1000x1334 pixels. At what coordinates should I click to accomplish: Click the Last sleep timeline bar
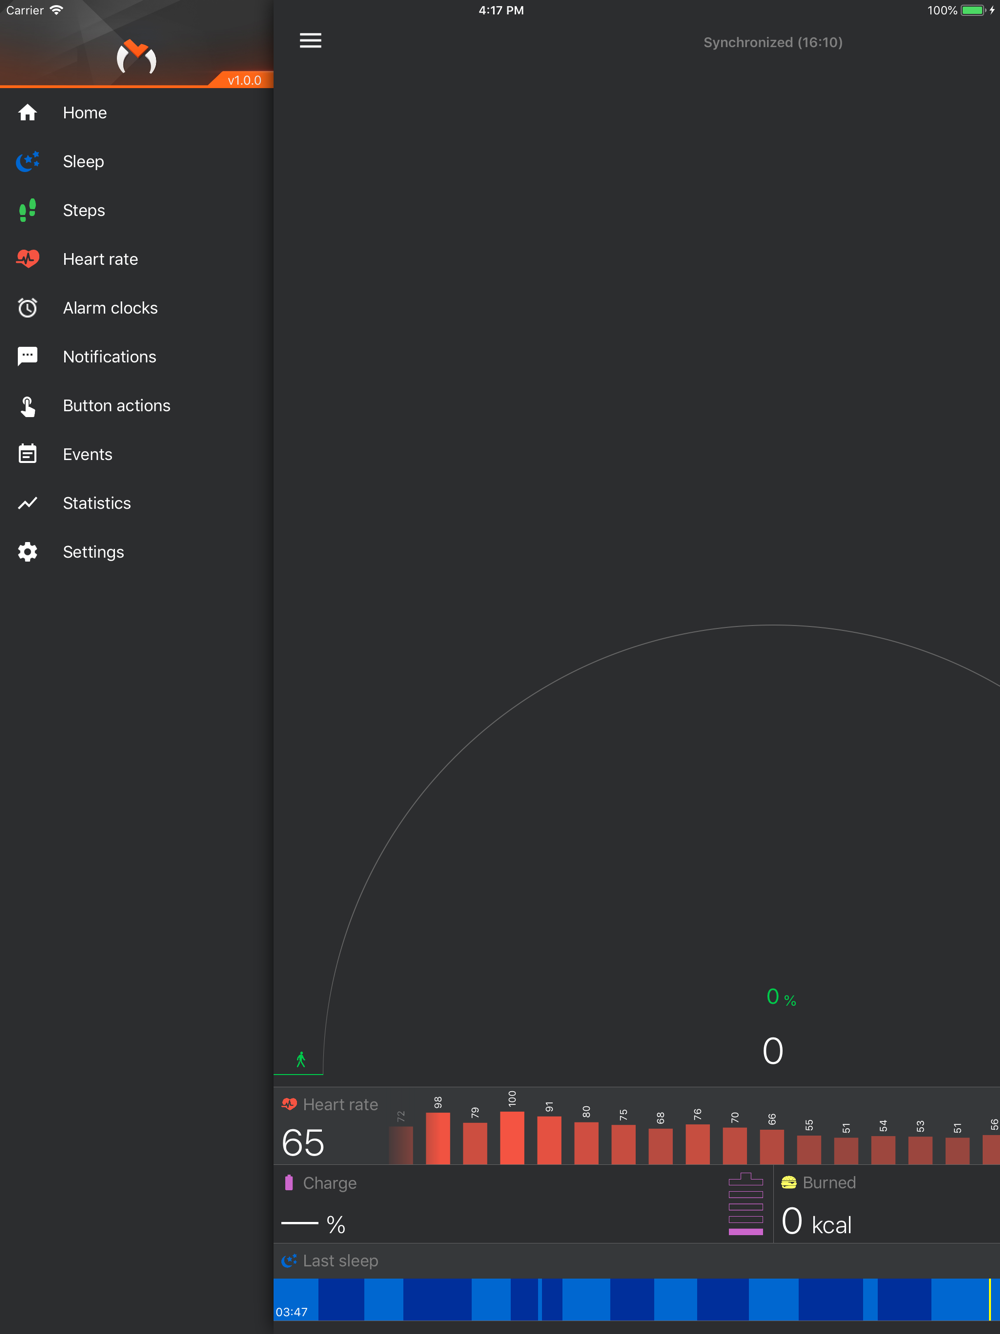click(x=636, y=1299)
